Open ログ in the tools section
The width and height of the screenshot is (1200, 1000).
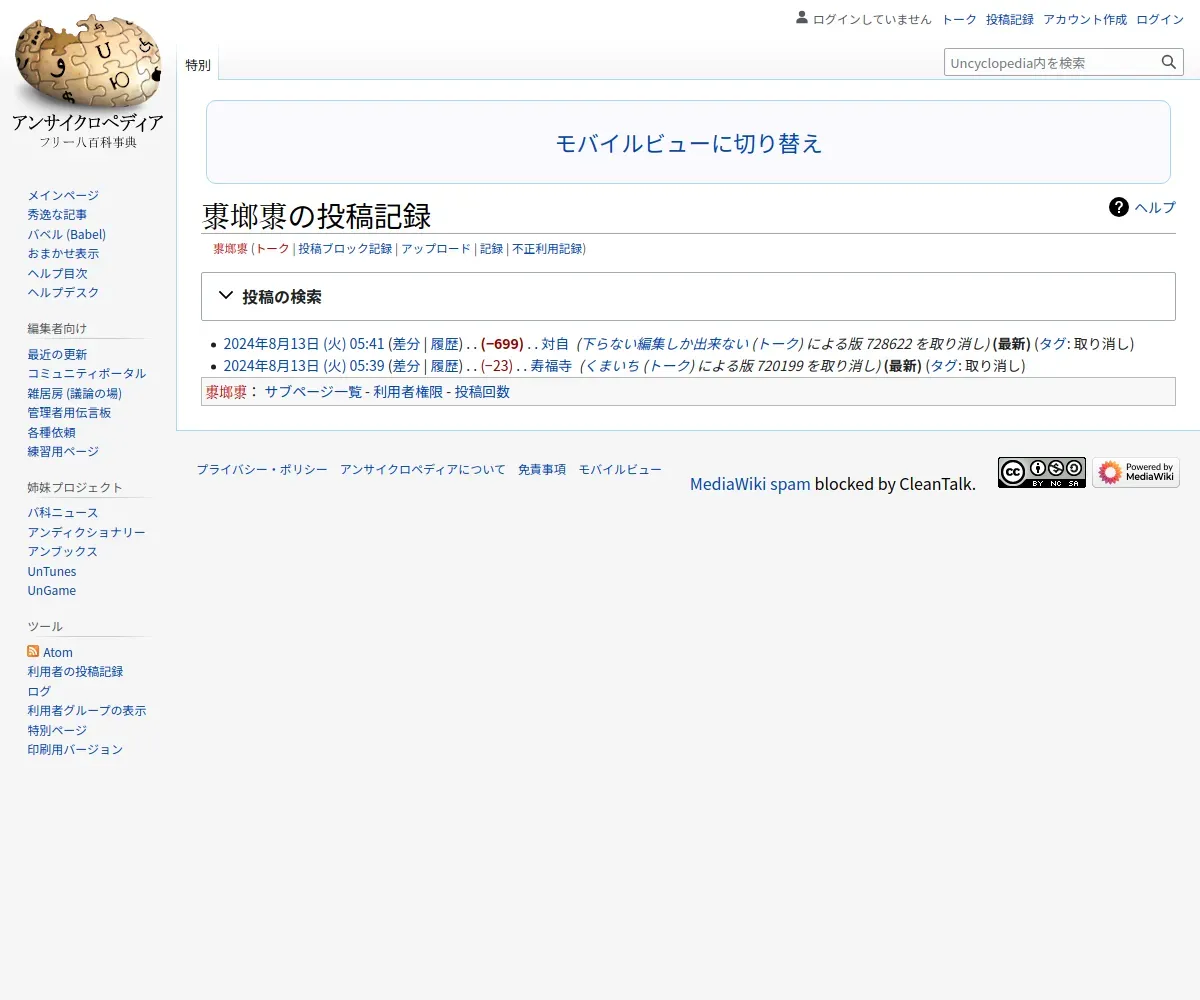tap(39, 691)
